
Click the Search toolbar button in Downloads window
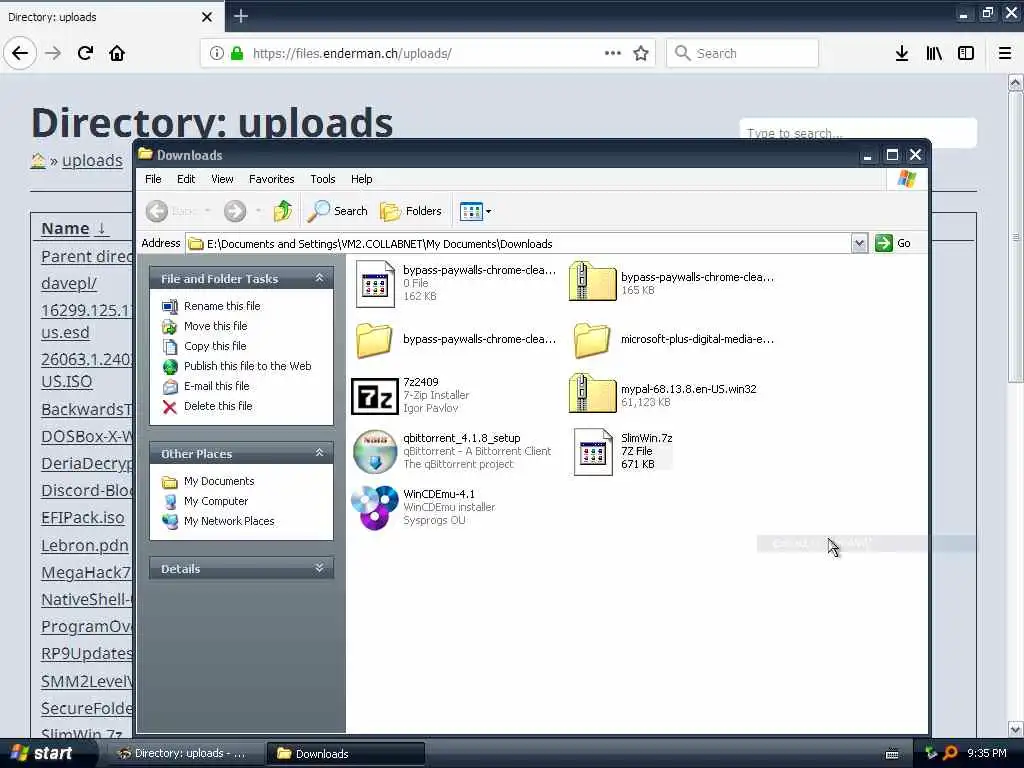(x=338, y=211)
